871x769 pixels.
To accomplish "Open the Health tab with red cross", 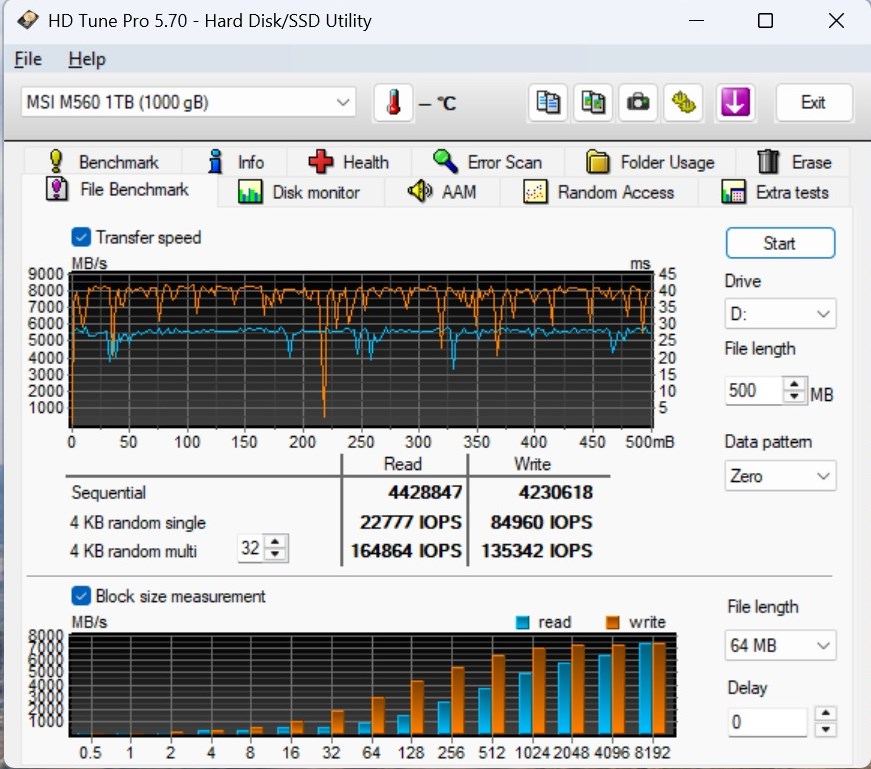I will pos(349,162).
